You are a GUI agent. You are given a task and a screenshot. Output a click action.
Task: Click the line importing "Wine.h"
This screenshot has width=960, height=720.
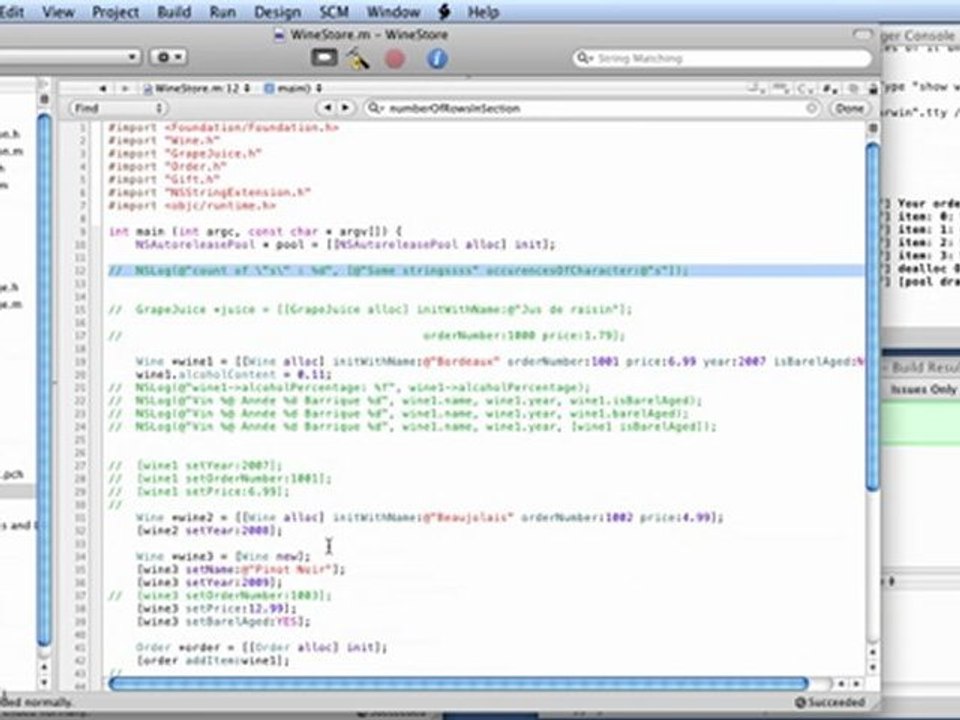[163, 140]
